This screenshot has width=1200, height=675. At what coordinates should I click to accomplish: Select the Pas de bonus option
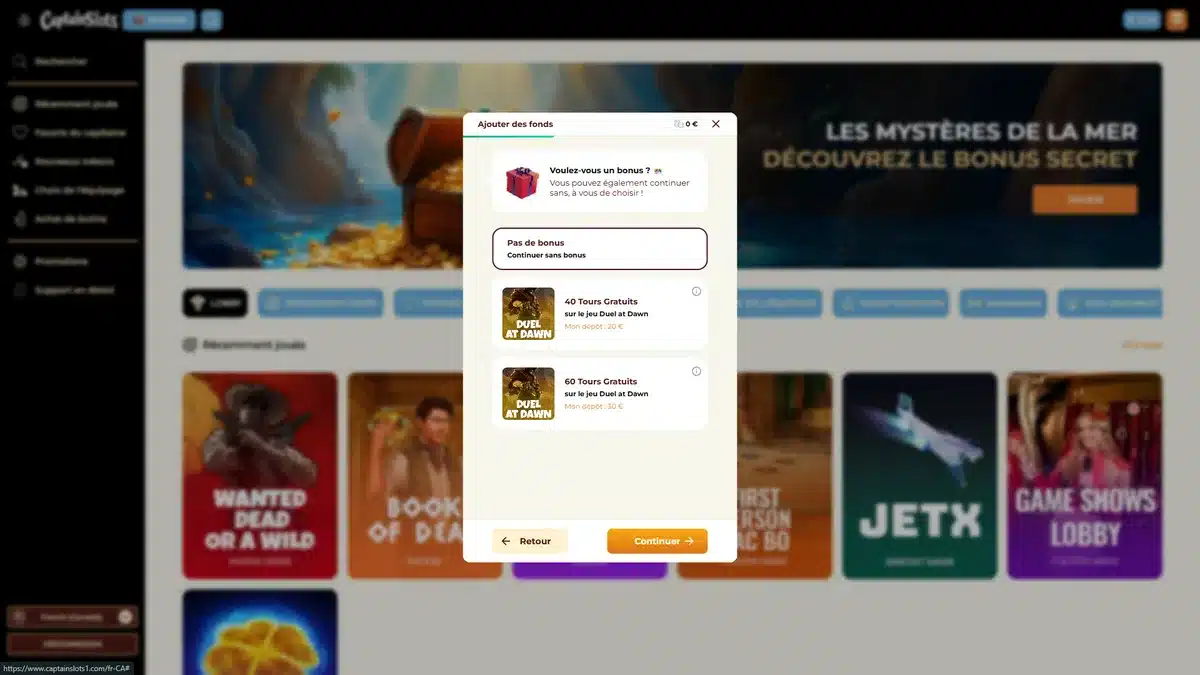[599, 249]
